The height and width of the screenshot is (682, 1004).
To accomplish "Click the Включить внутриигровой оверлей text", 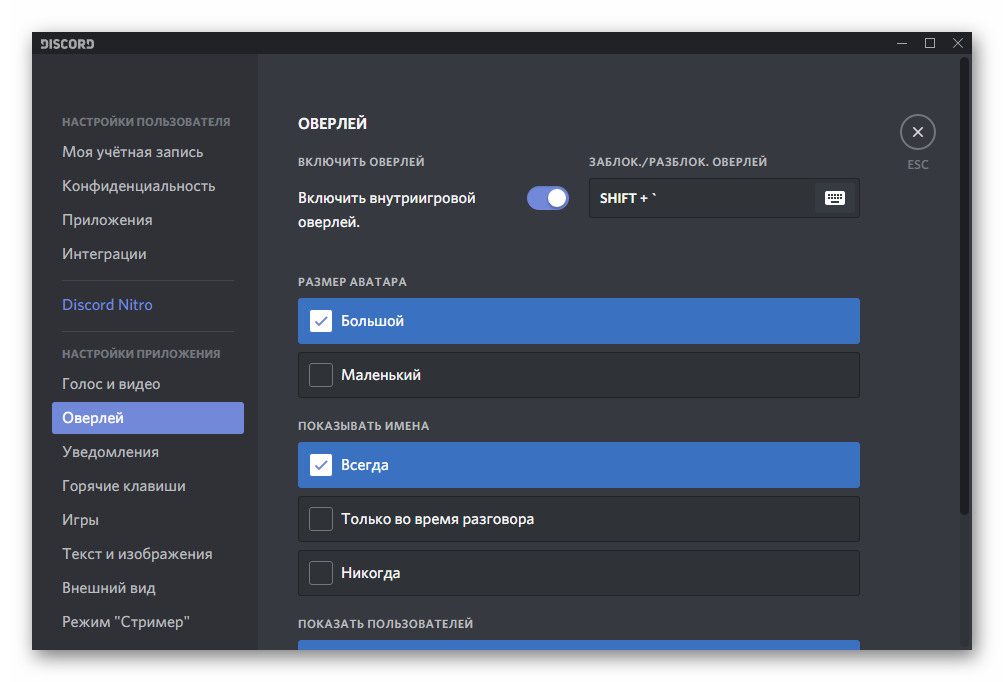I will [x=387, y=210].
